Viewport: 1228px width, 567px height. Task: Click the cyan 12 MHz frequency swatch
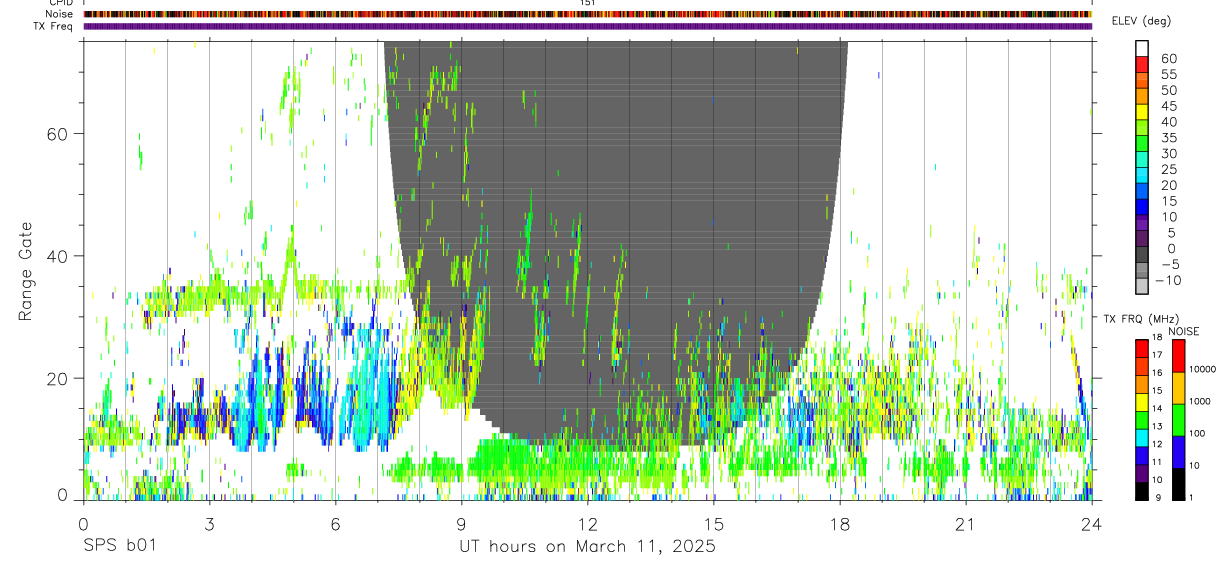tap(1142, 438)
